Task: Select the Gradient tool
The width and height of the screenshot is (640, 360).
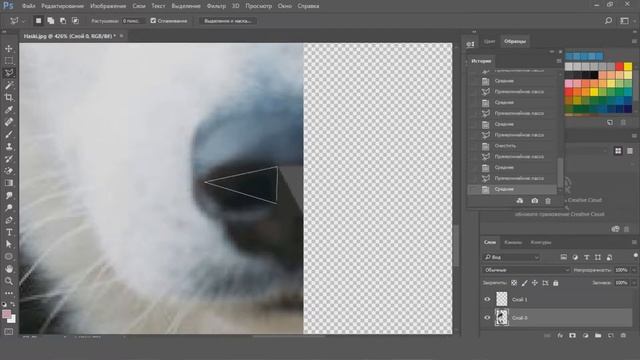Action: 9,183
